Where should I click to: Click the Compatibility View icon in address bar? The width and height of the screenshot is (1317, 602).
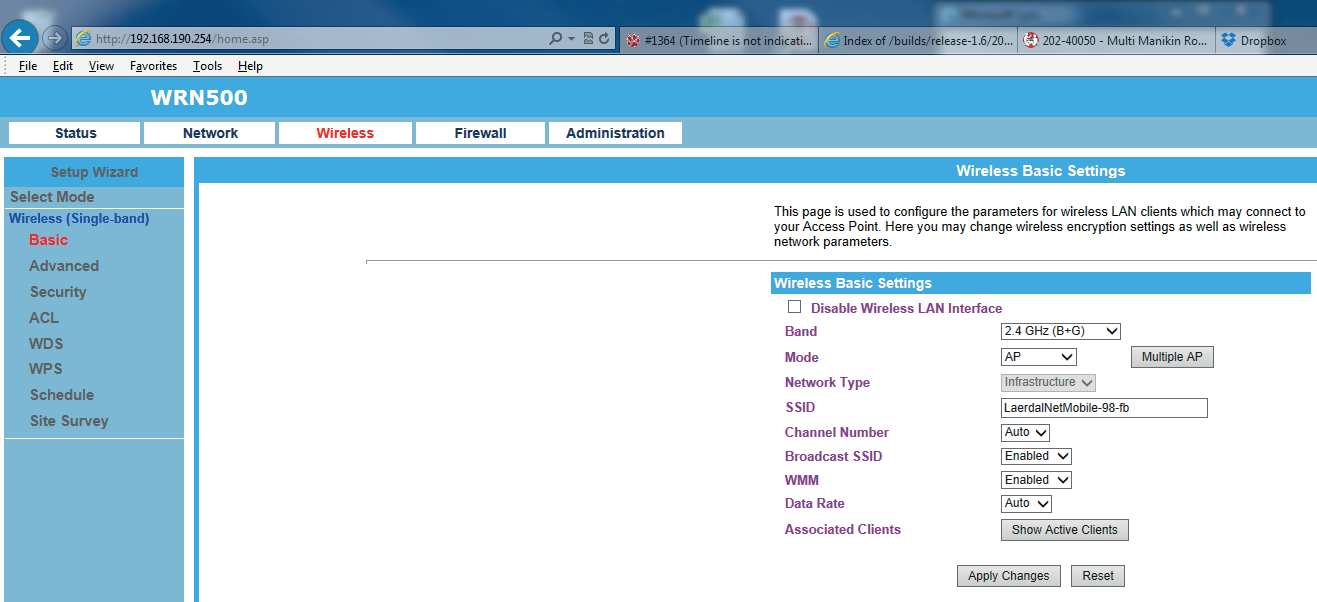tap(588, 39)
